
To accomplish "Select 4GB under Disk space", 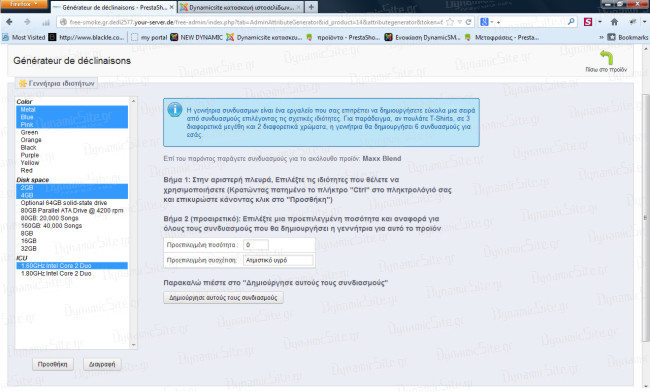I will click(x=72, y=195).
